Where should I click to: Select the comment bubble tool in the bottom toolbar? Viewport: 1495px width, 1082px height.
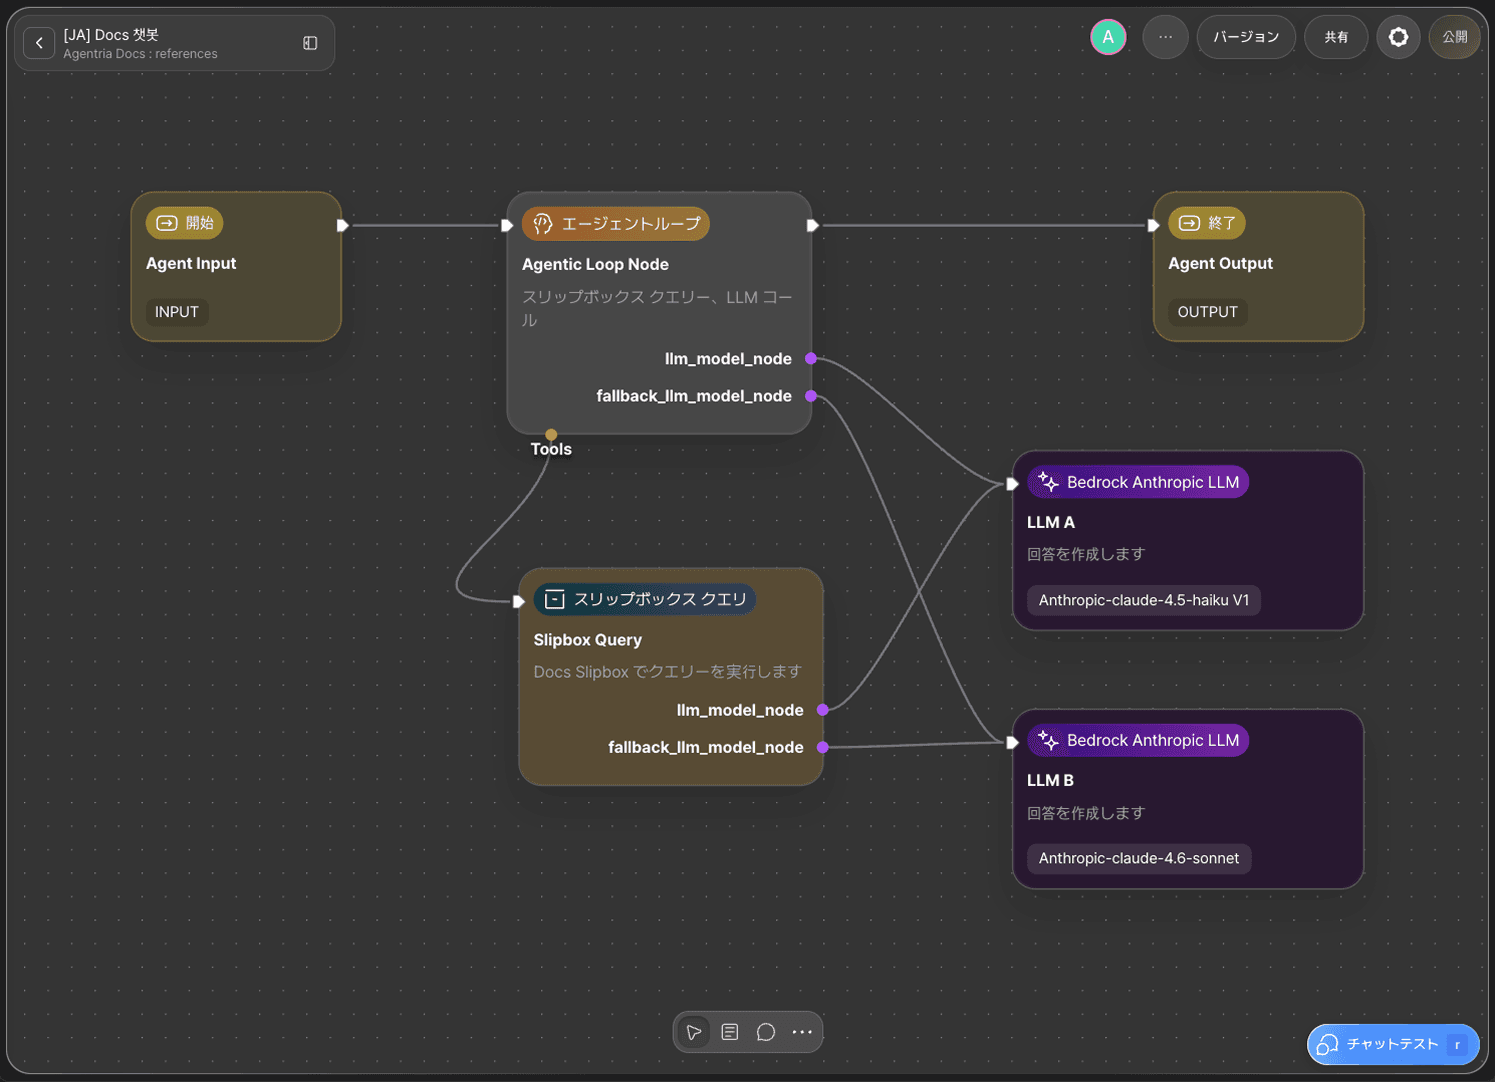(x=766, y=1032)
